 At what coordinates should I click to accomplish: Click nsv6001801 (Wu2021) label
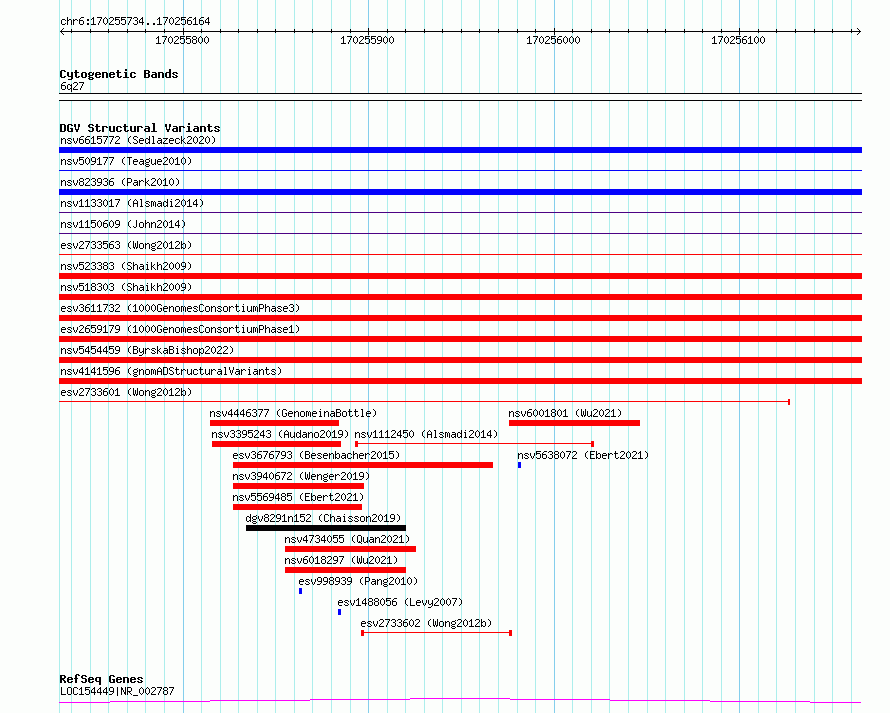565,413
